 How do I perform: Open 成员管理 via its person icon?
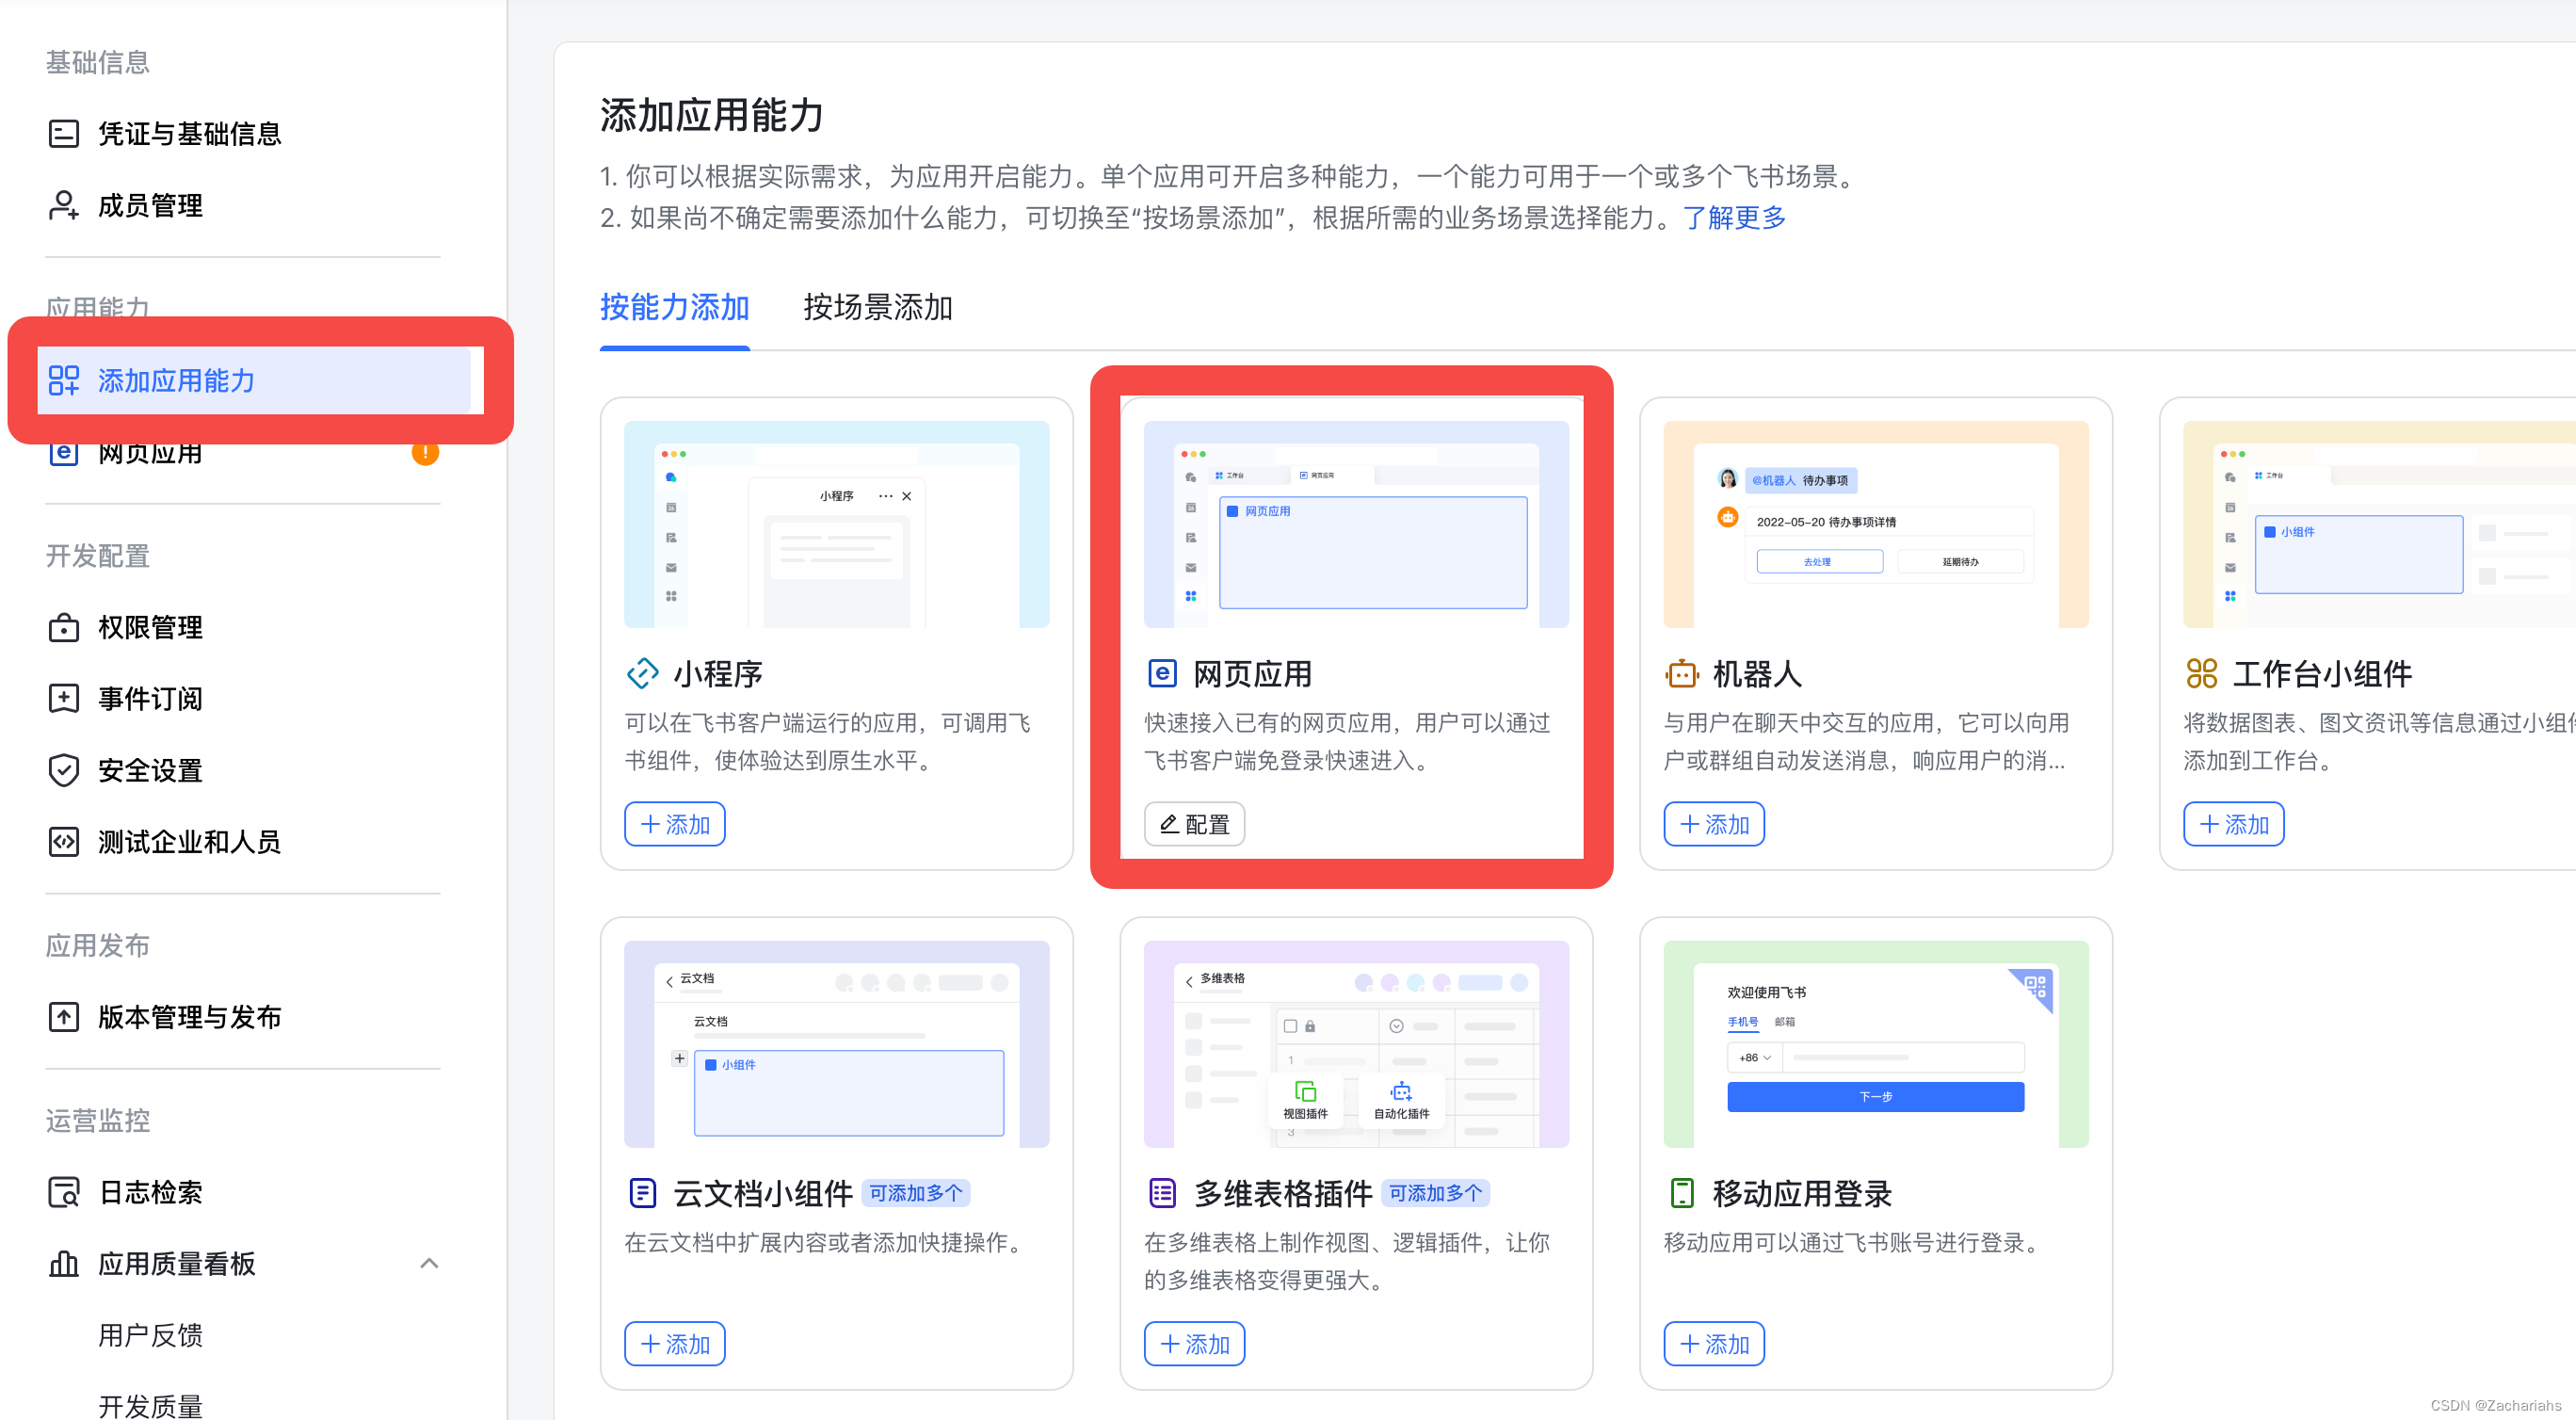(x=63, y=205)
